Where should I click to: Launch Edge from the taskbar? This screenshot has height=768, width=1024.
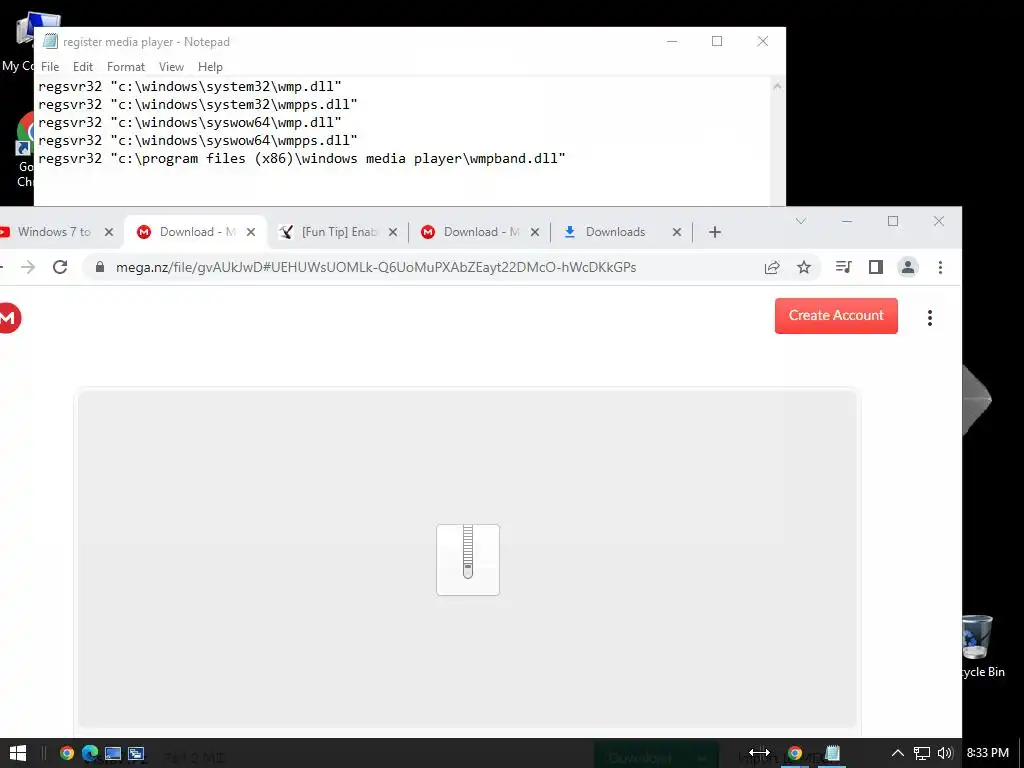(x=89, y=753)
